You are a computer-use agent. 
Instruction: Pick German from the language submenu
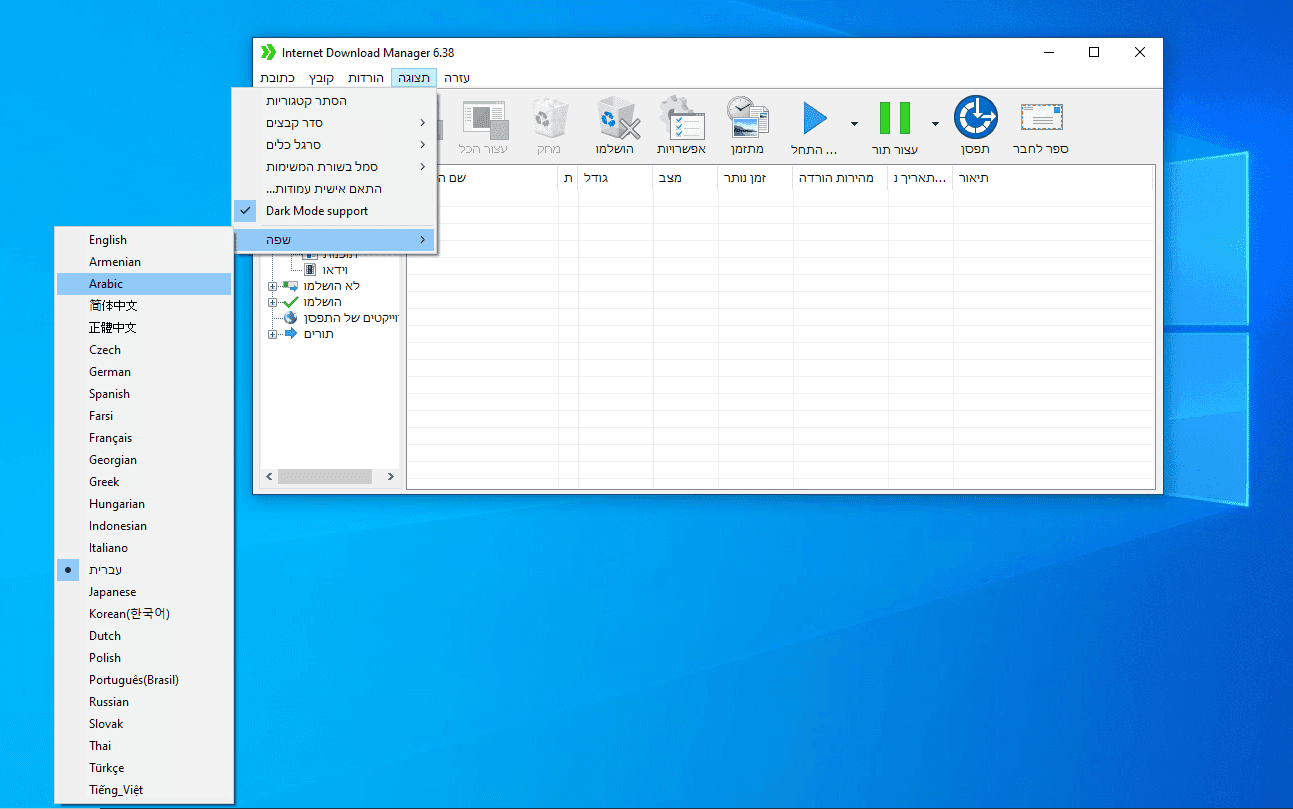pyautogui.click(x=144, y=372)
